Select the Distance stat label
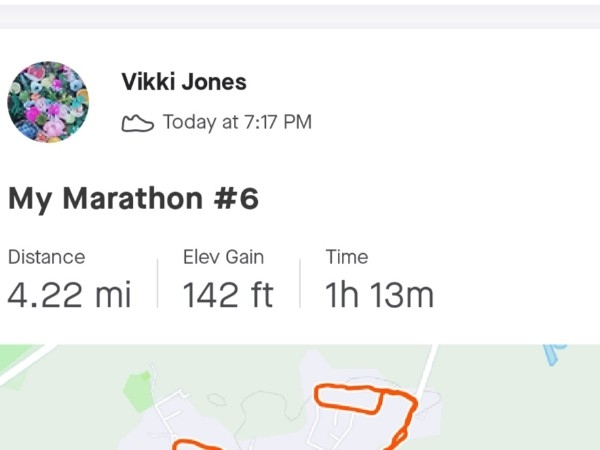Screen dimensions: 600x450 click(47, 257)
